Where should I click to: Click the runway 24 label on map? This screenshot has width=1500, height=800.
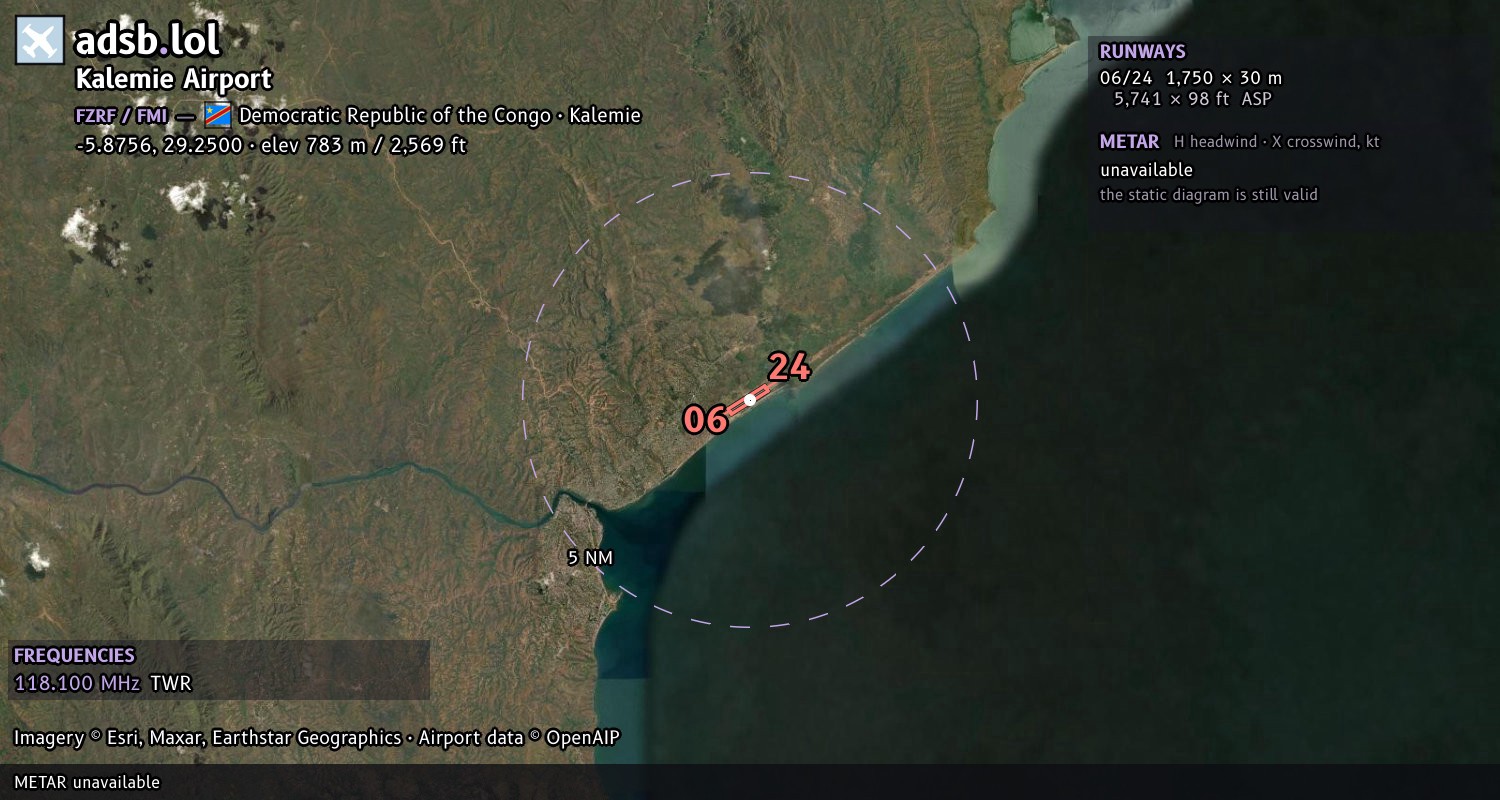pyautogui.click(x=789, y=367)
